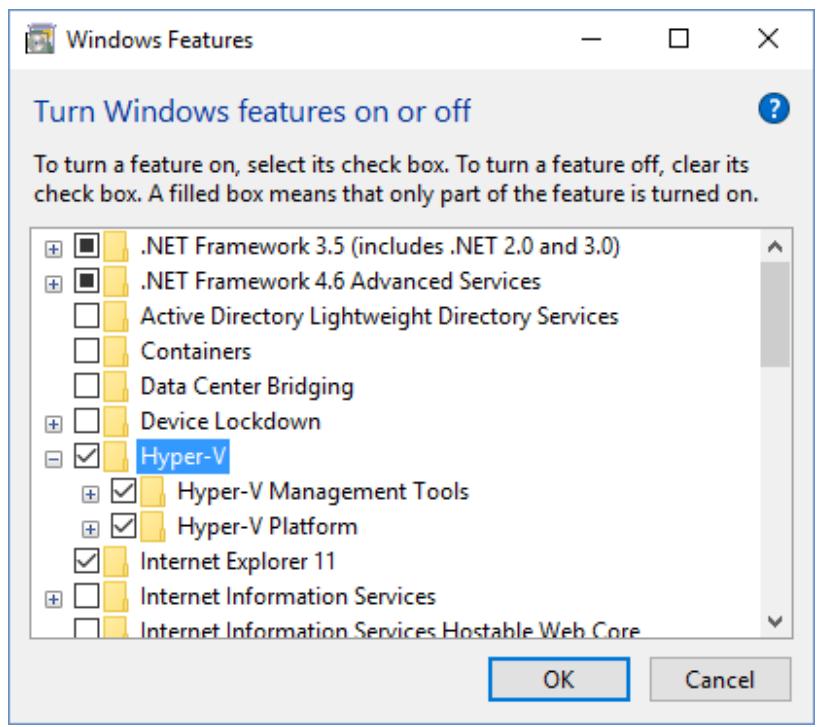The width and height of the screenshot is (817, 727).
Task: Click the Device Lockdown folder icon
Action: click(x=116, y=421)
